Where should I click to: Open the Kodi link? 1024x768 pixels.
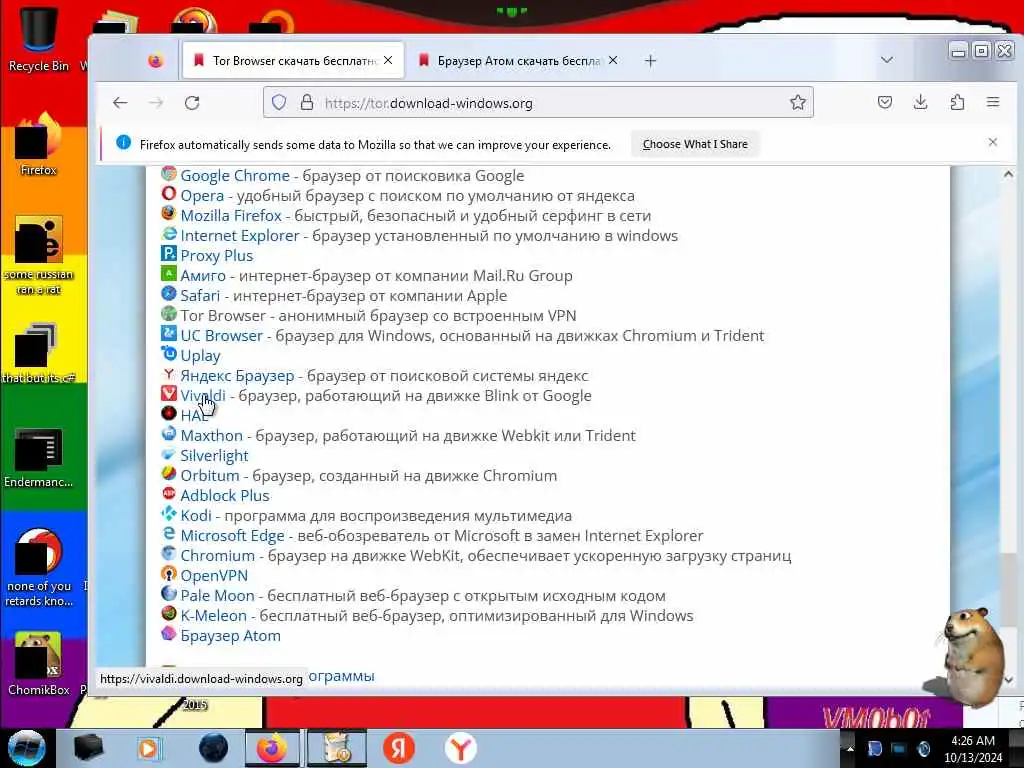[195, 516]
